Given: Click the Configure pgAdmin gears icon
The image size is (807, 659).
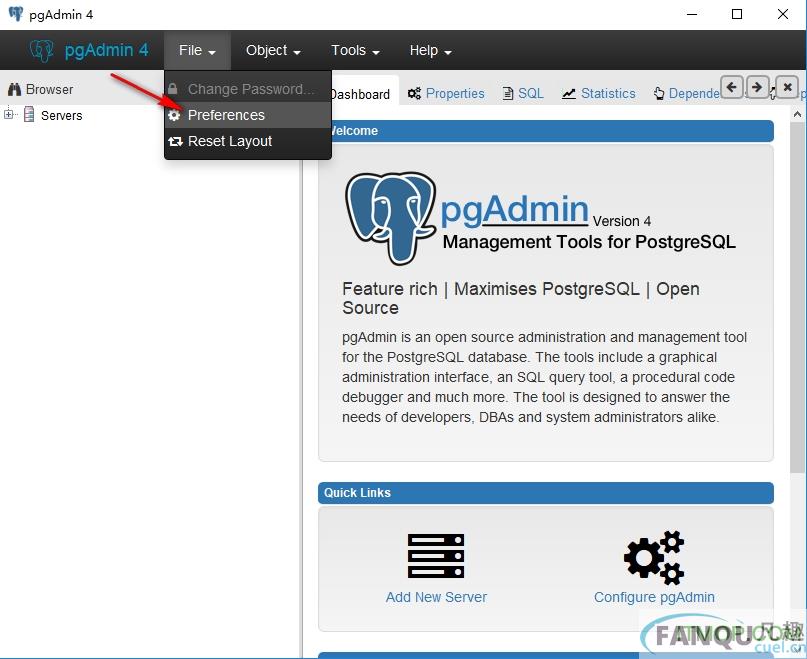Looking at the screenshot, I should [x=654, y=558].
